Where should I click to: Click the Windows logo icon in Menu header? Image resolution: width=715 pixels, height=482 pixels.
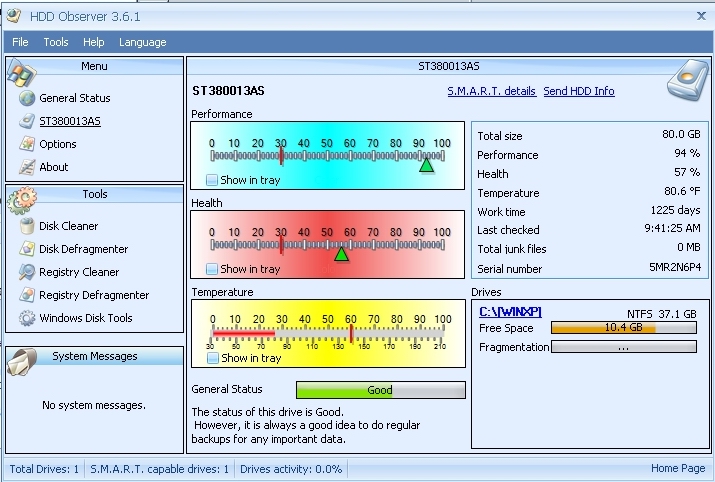coord(21,73)
